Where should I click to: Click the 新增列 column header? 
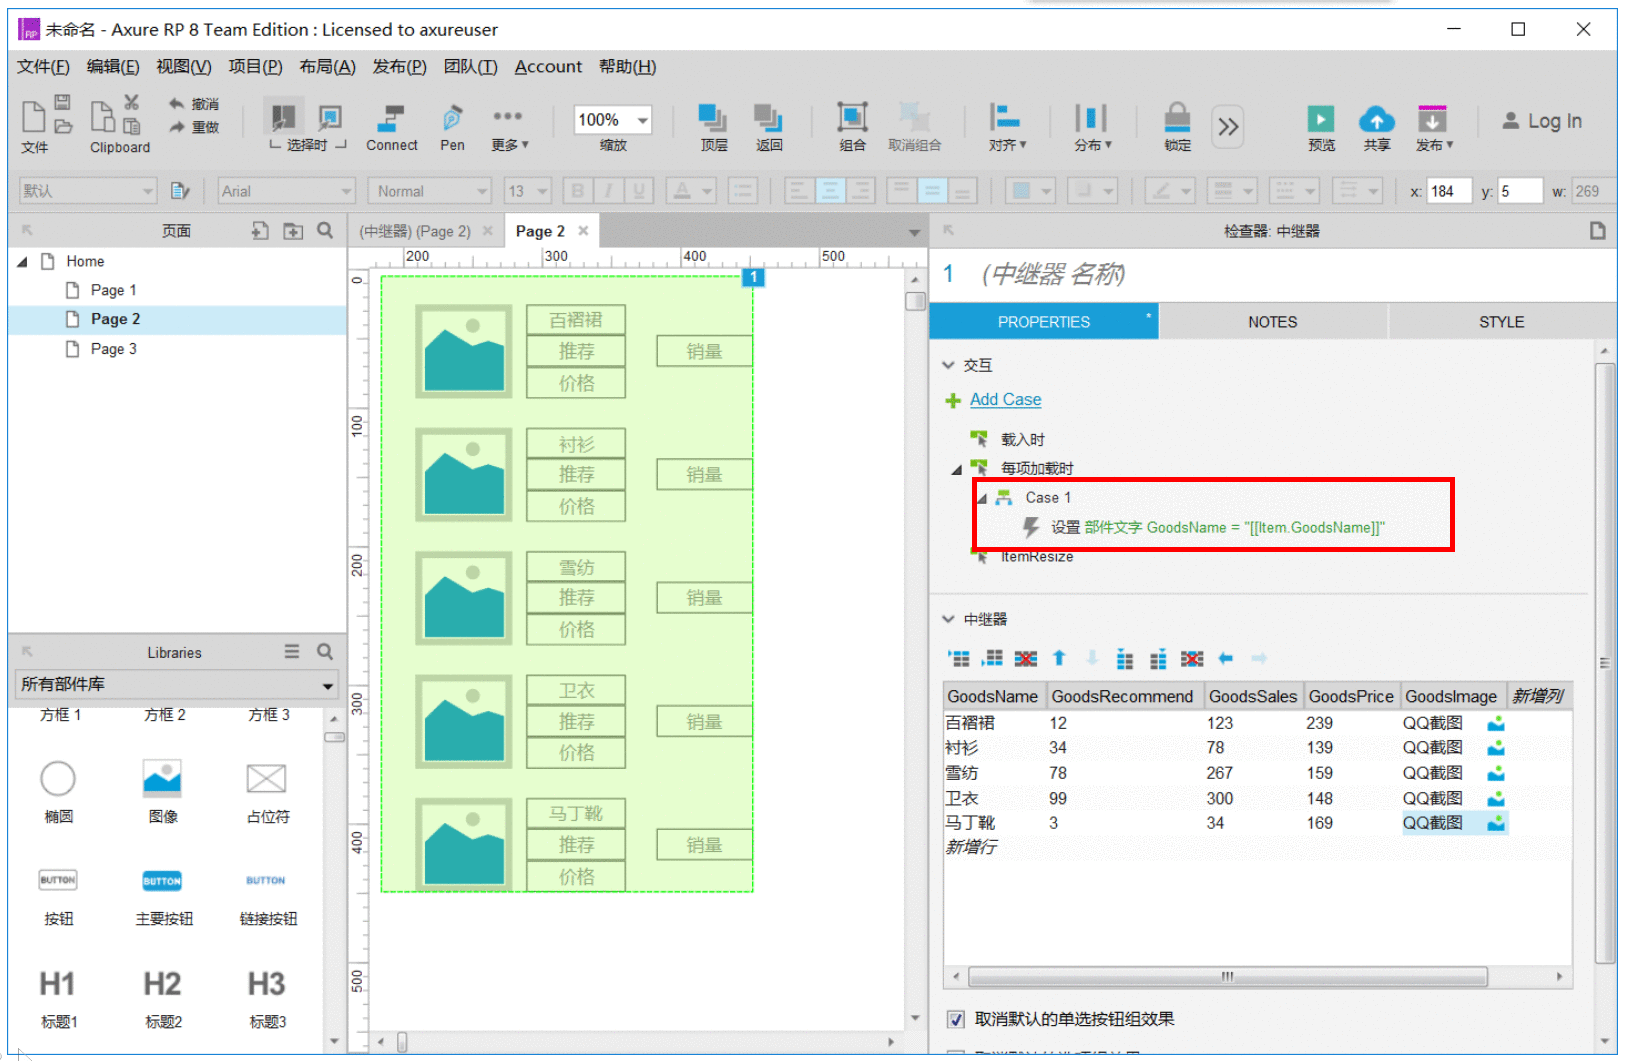(1537, 696)
